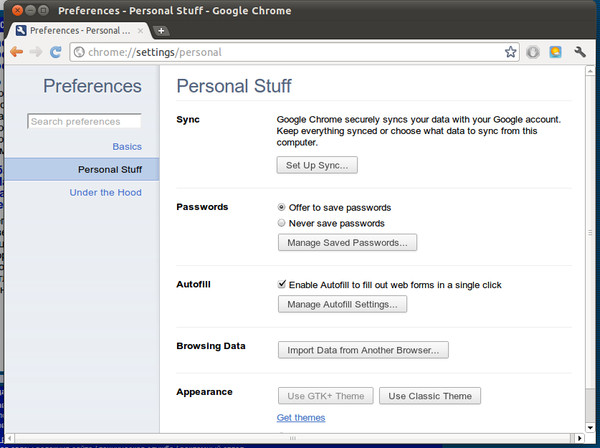Click the vertical scrollbar up arrow
This screenshot has width=600, height=448.
[x=590, y=71]
